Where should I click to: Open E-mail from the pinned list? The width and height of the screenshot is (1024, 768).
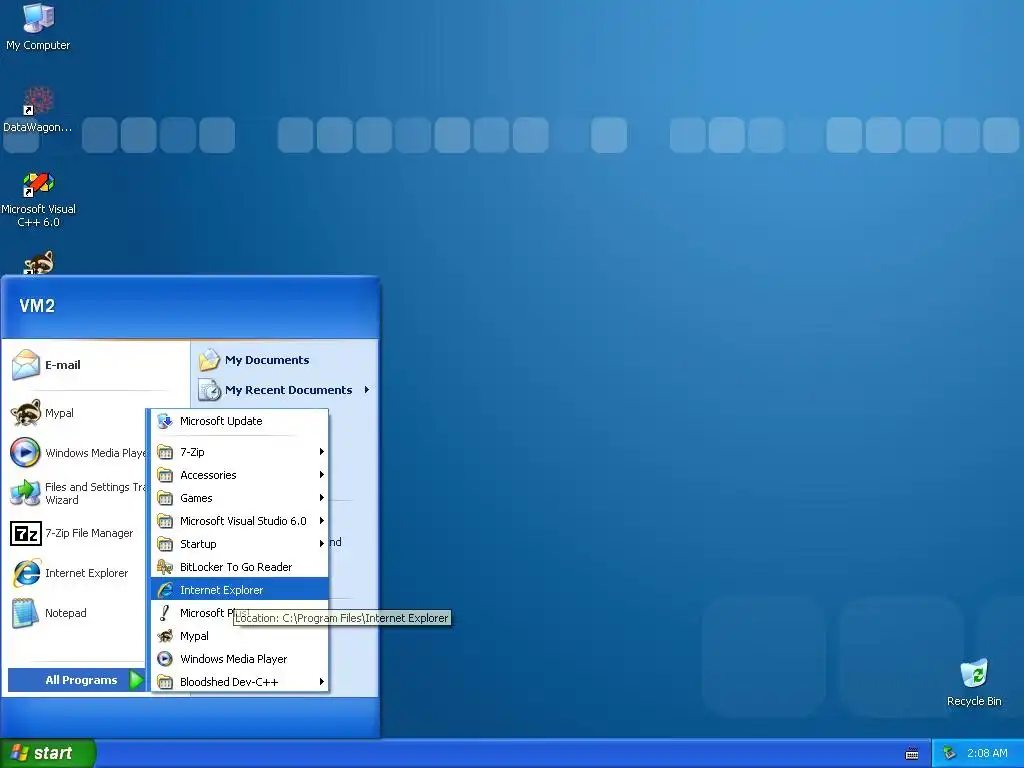pyautogui.click(x=95, y=365)
